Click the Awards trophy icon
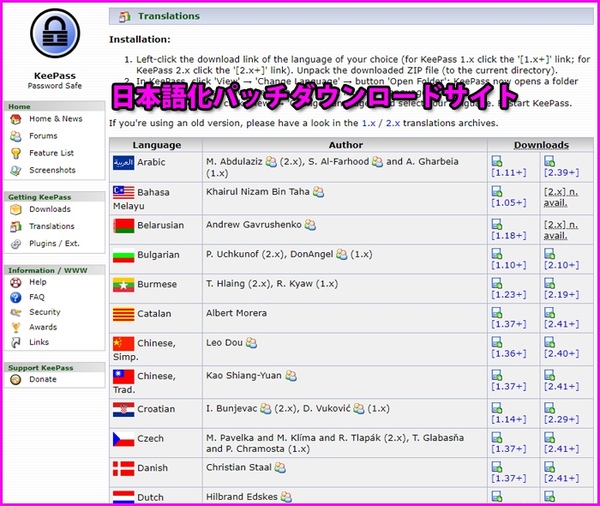 pyautogui.click(x=16, y=328)
